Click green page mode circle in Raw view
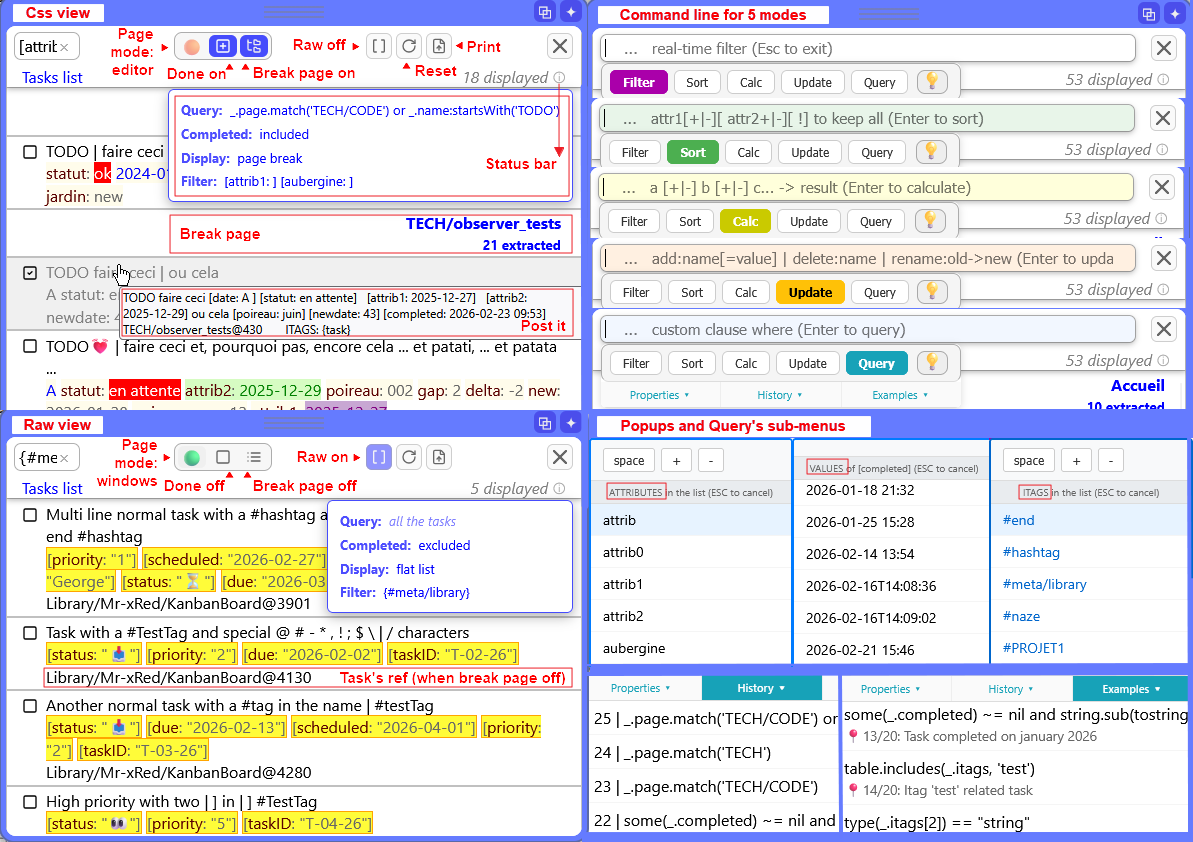1193x842 pixels. [193, 457]
